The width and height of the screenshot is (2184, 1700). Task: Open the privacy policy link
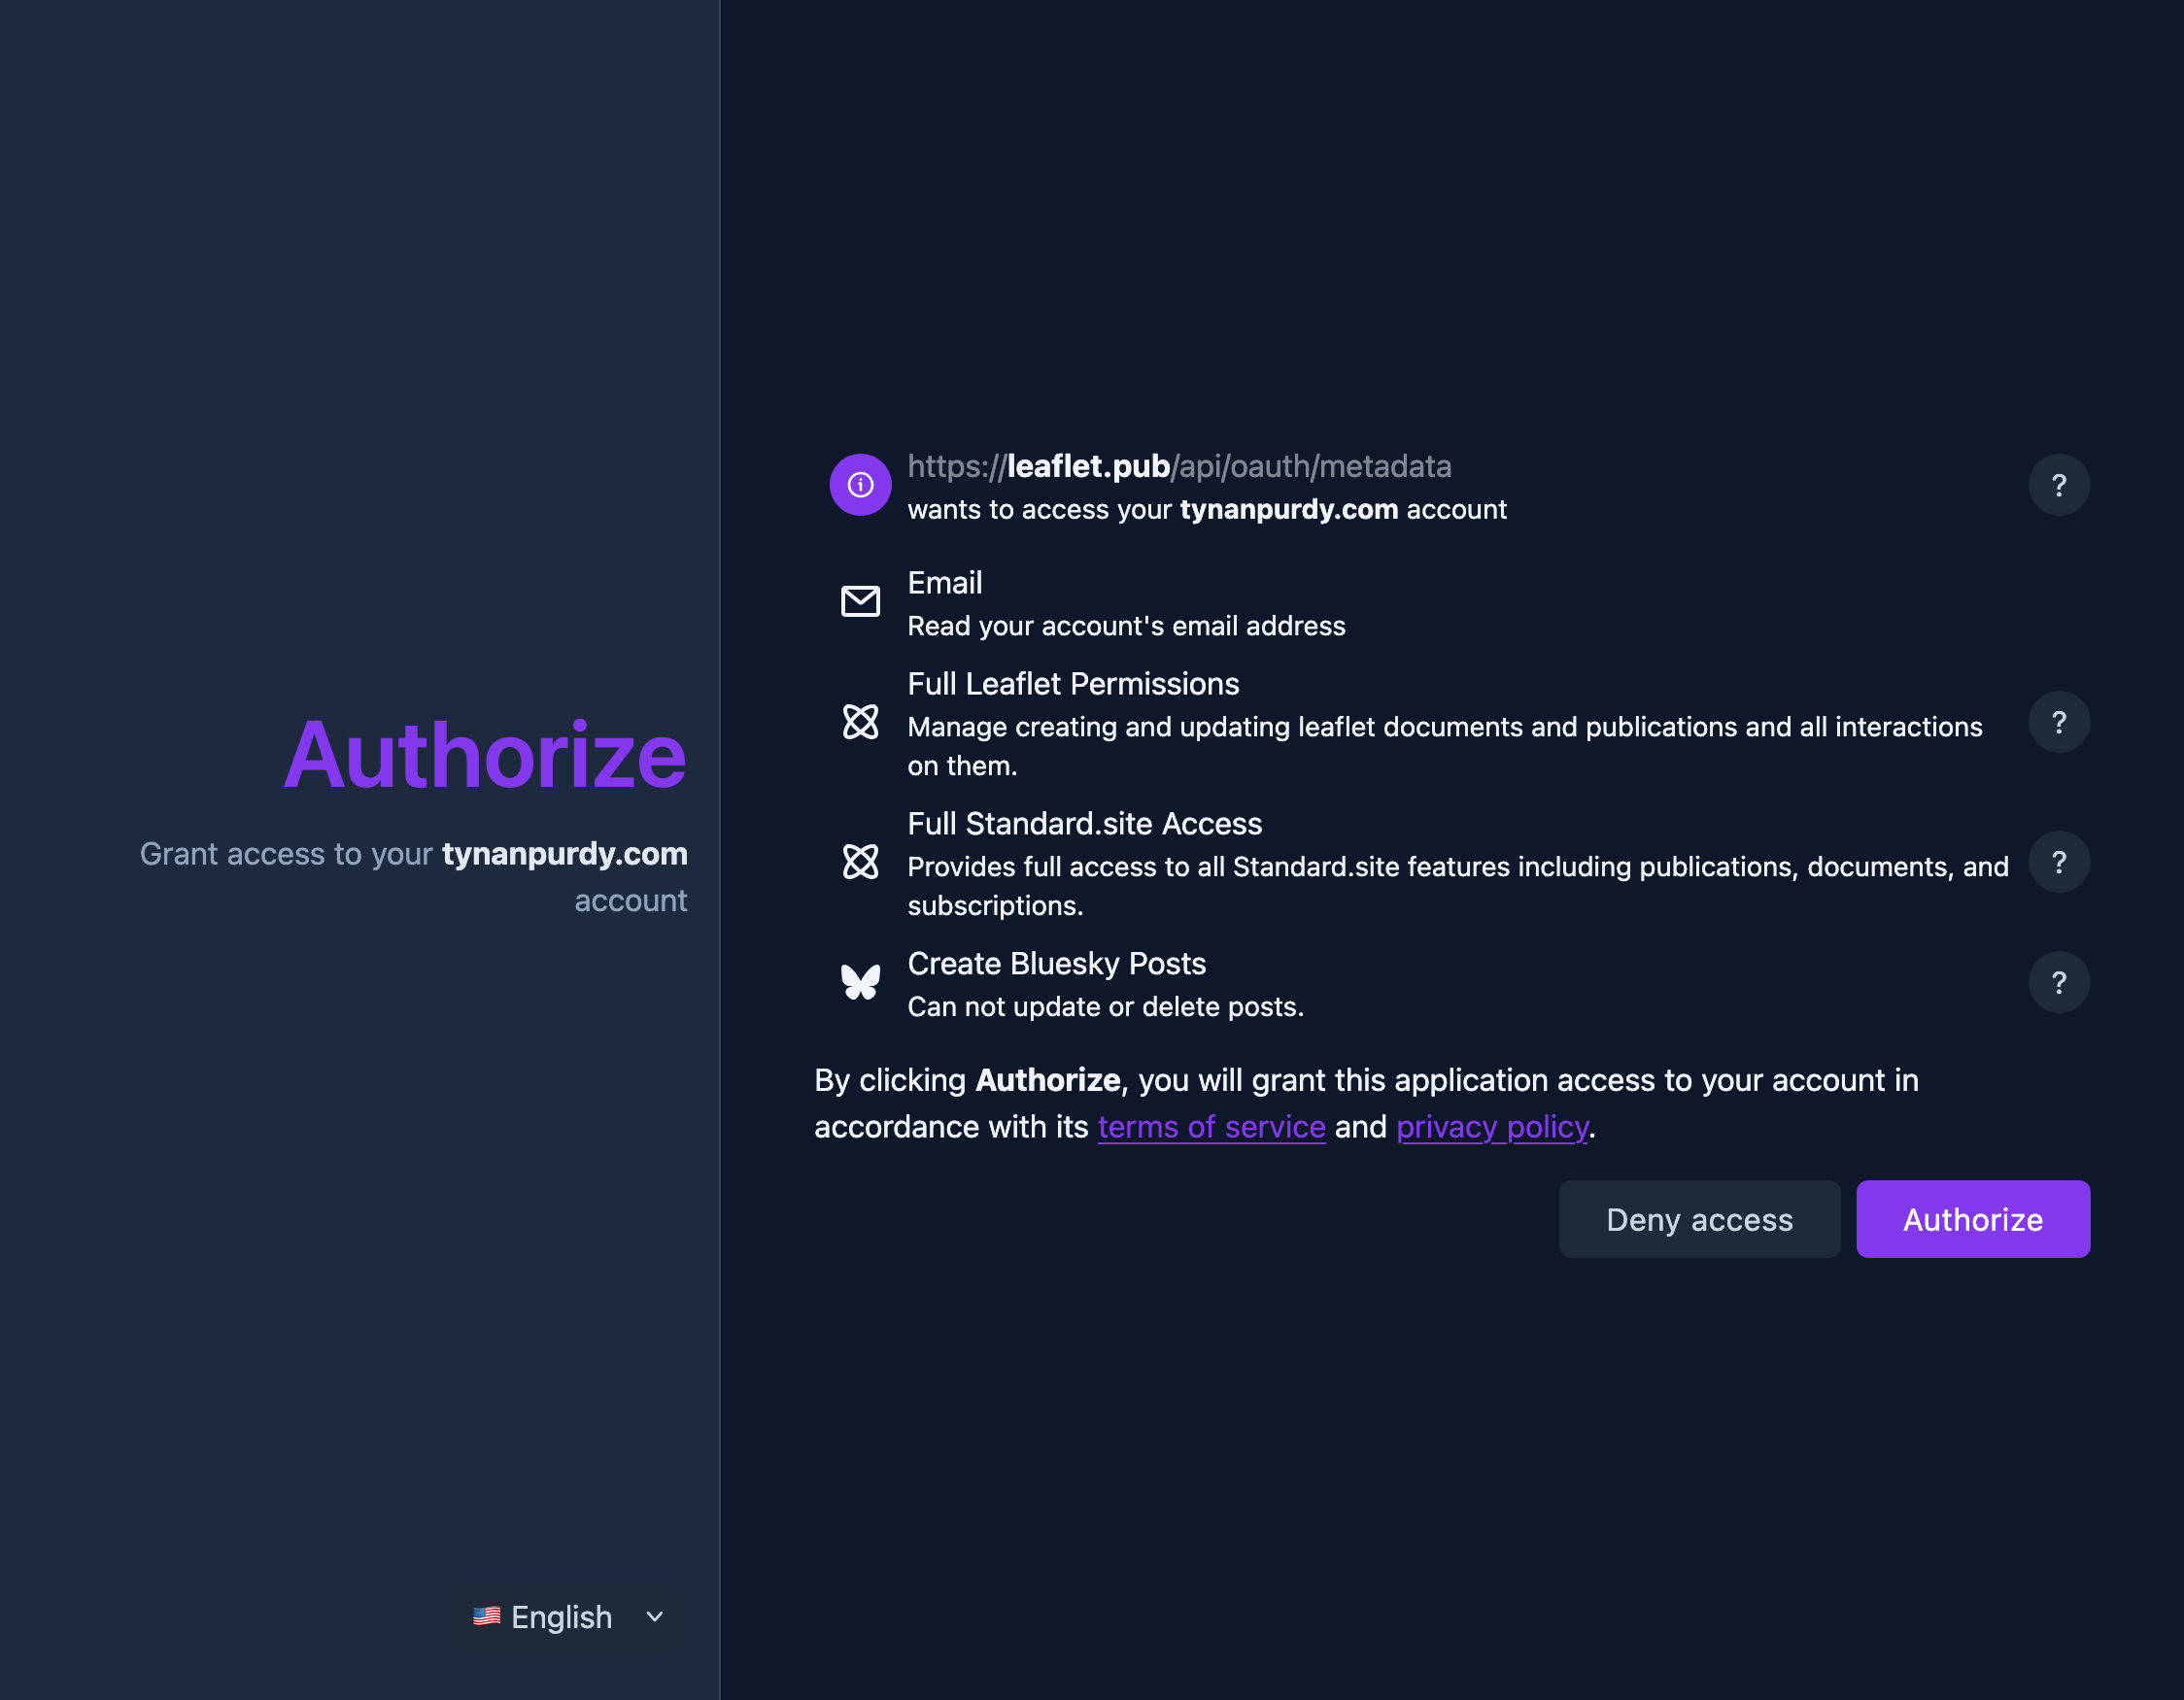pyautogui.click(x=1491, y=1127)
